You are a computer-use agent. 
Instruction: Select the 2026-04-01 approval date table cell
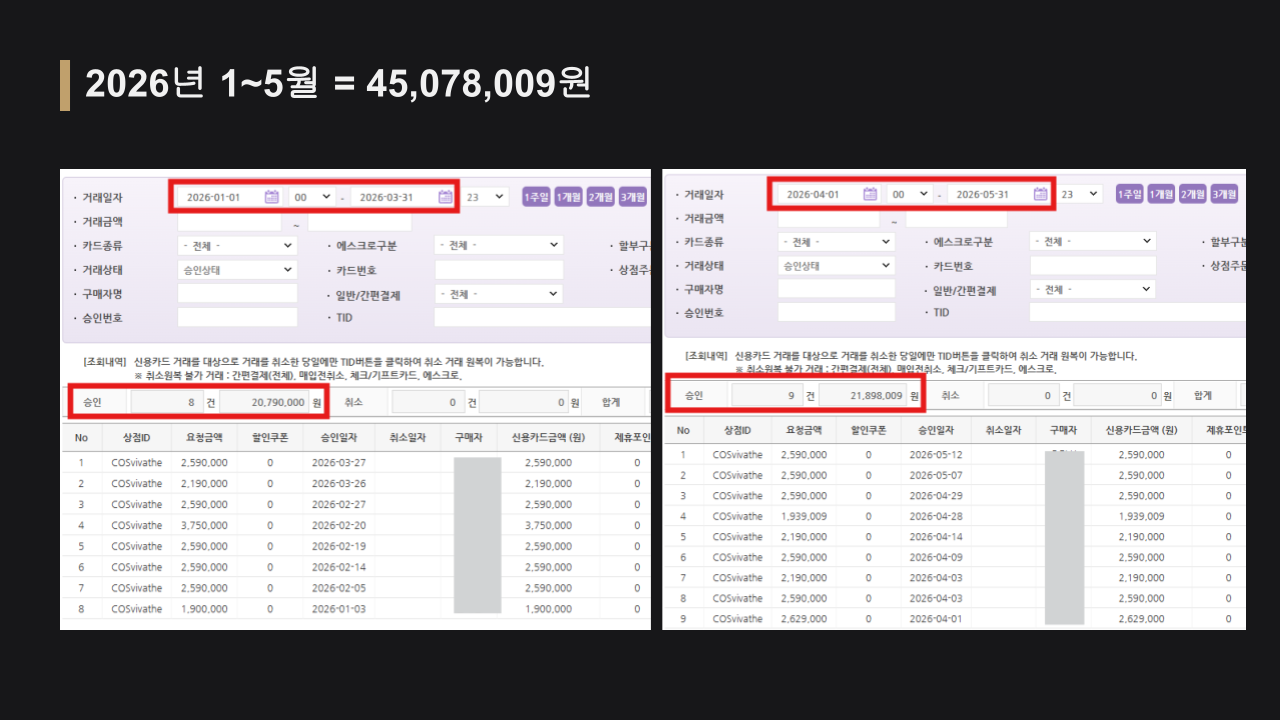[x=935, y=619]
